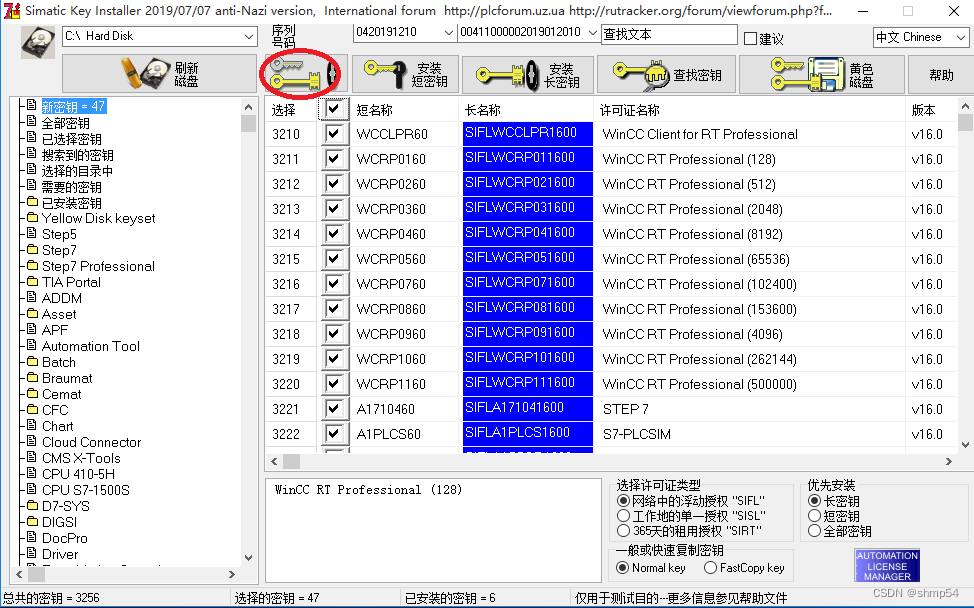974x608 pixels.
Task: Select 短密钥 short key priority radio
Action: (x=814, y=515)
